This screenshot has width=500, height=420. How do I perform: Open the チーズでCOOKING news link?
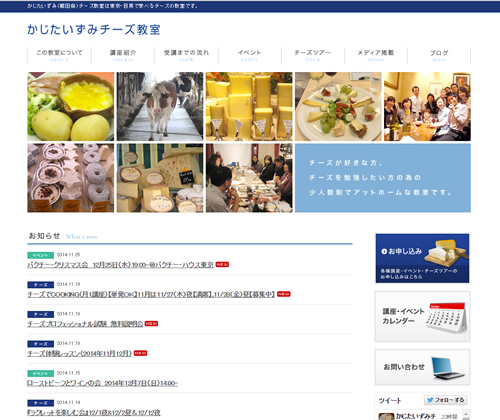coord(151,294)
